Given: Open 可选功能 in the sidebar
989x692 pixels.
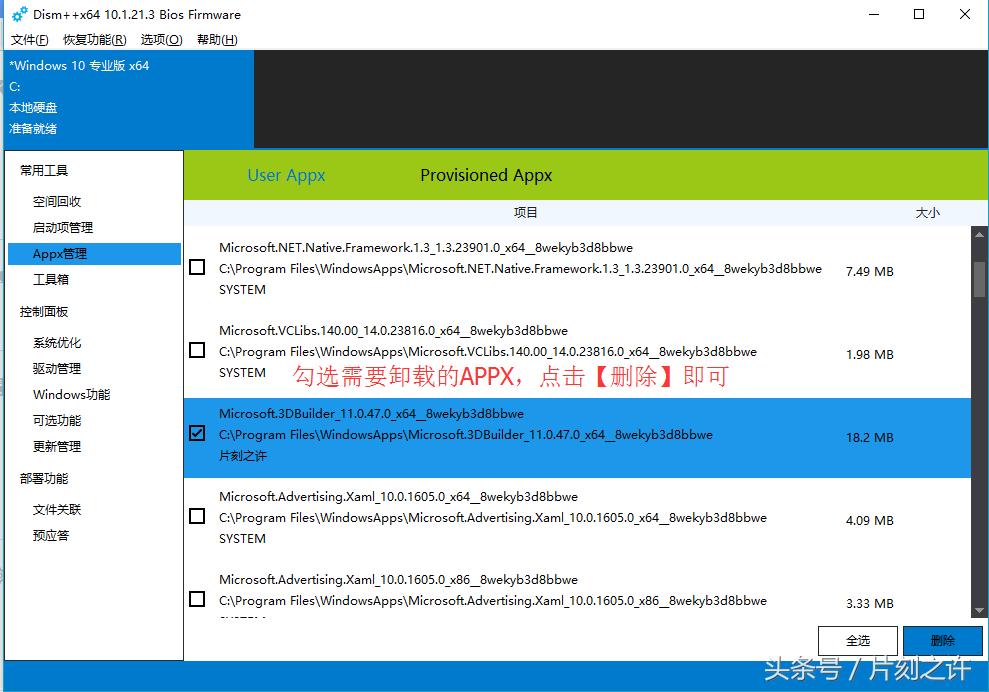Looking at the screenshot, I should click(57, 420).
